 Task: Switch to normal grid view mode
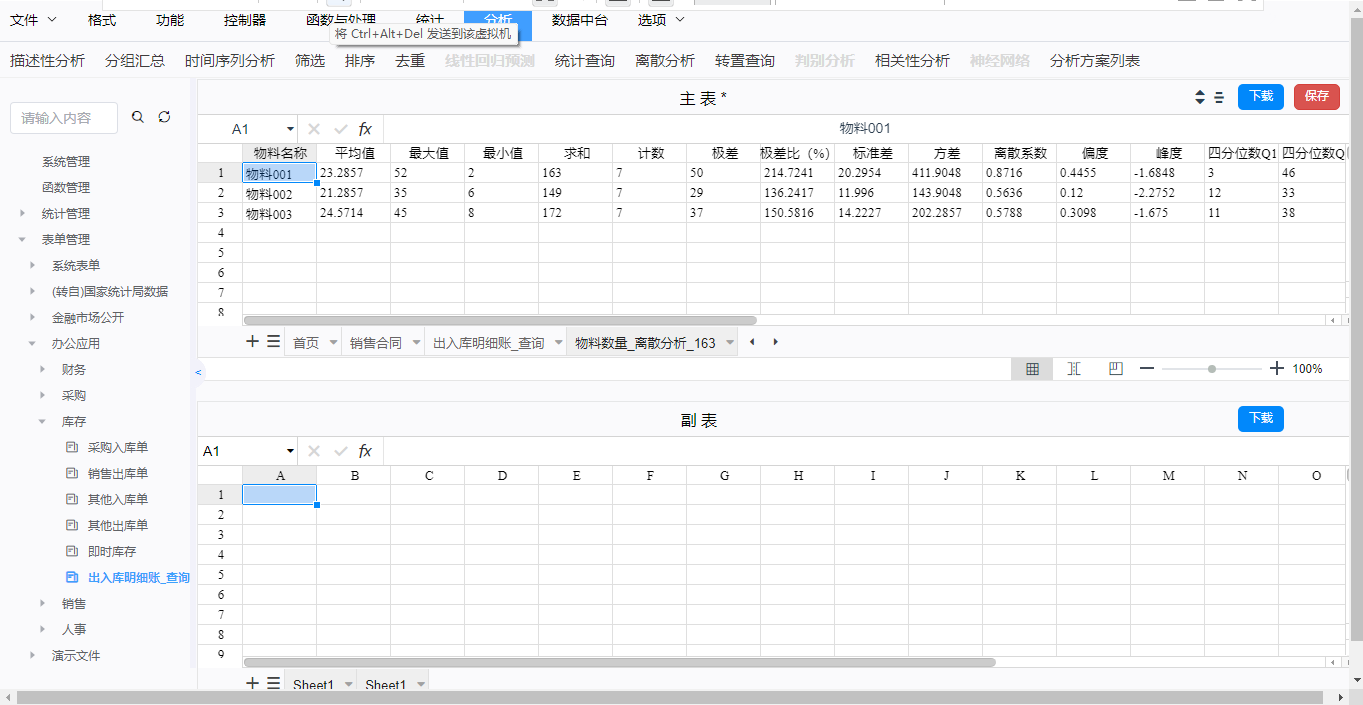pyautogui.click(x=1032, y=369)
